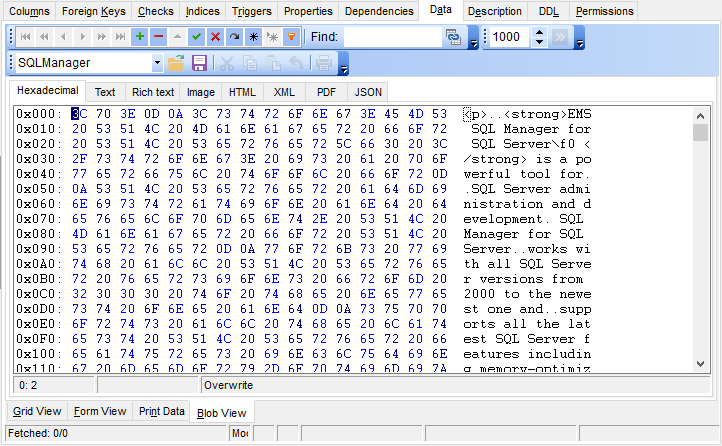View blob as Text tab
Image resolution: width=722 pixels, height=446 pixels.
pyautogui.click(x=105, y=92)
